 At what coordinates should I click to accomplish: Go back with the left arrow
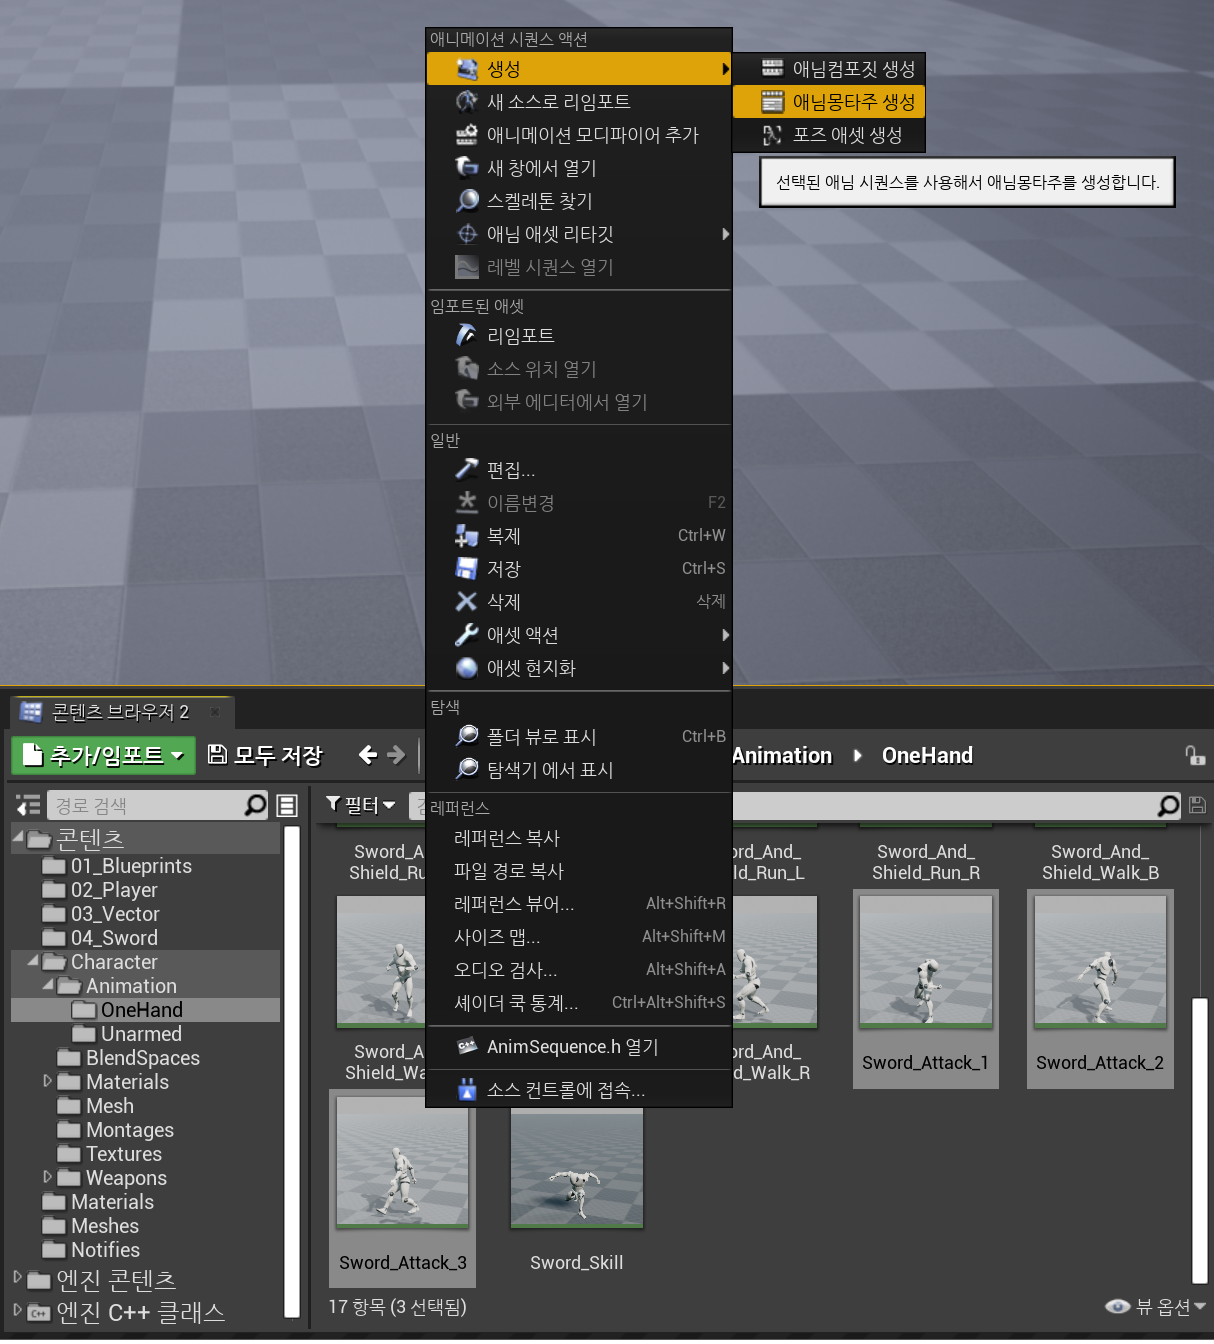tap(368, 755)
